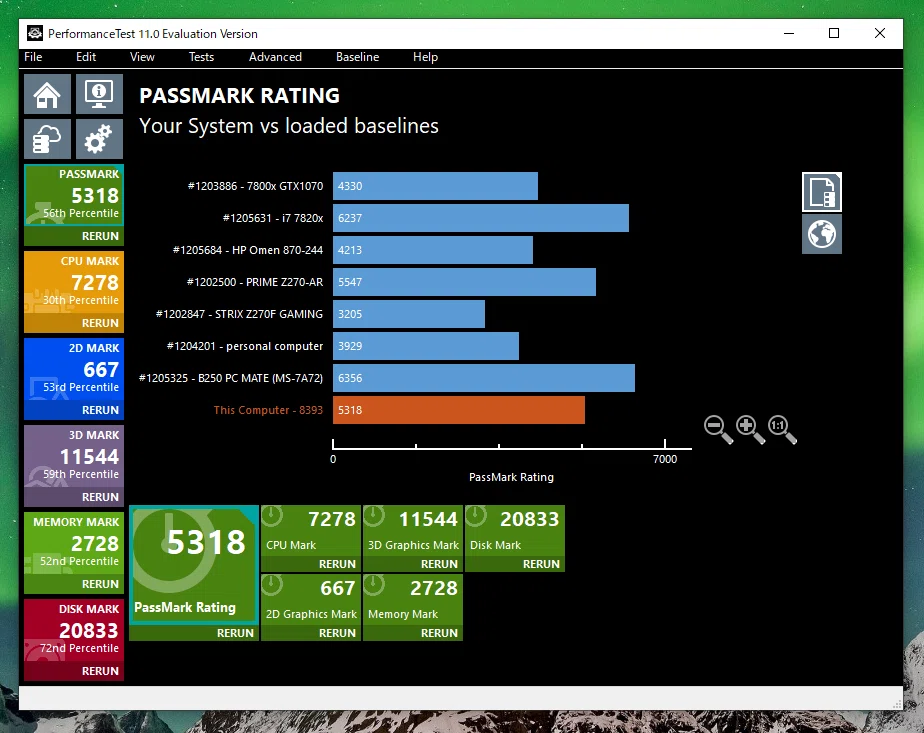924x733 pixels.
Task: Click the STRIX Z270F GAMING baseline bar
Action: (x=409, y=314)
